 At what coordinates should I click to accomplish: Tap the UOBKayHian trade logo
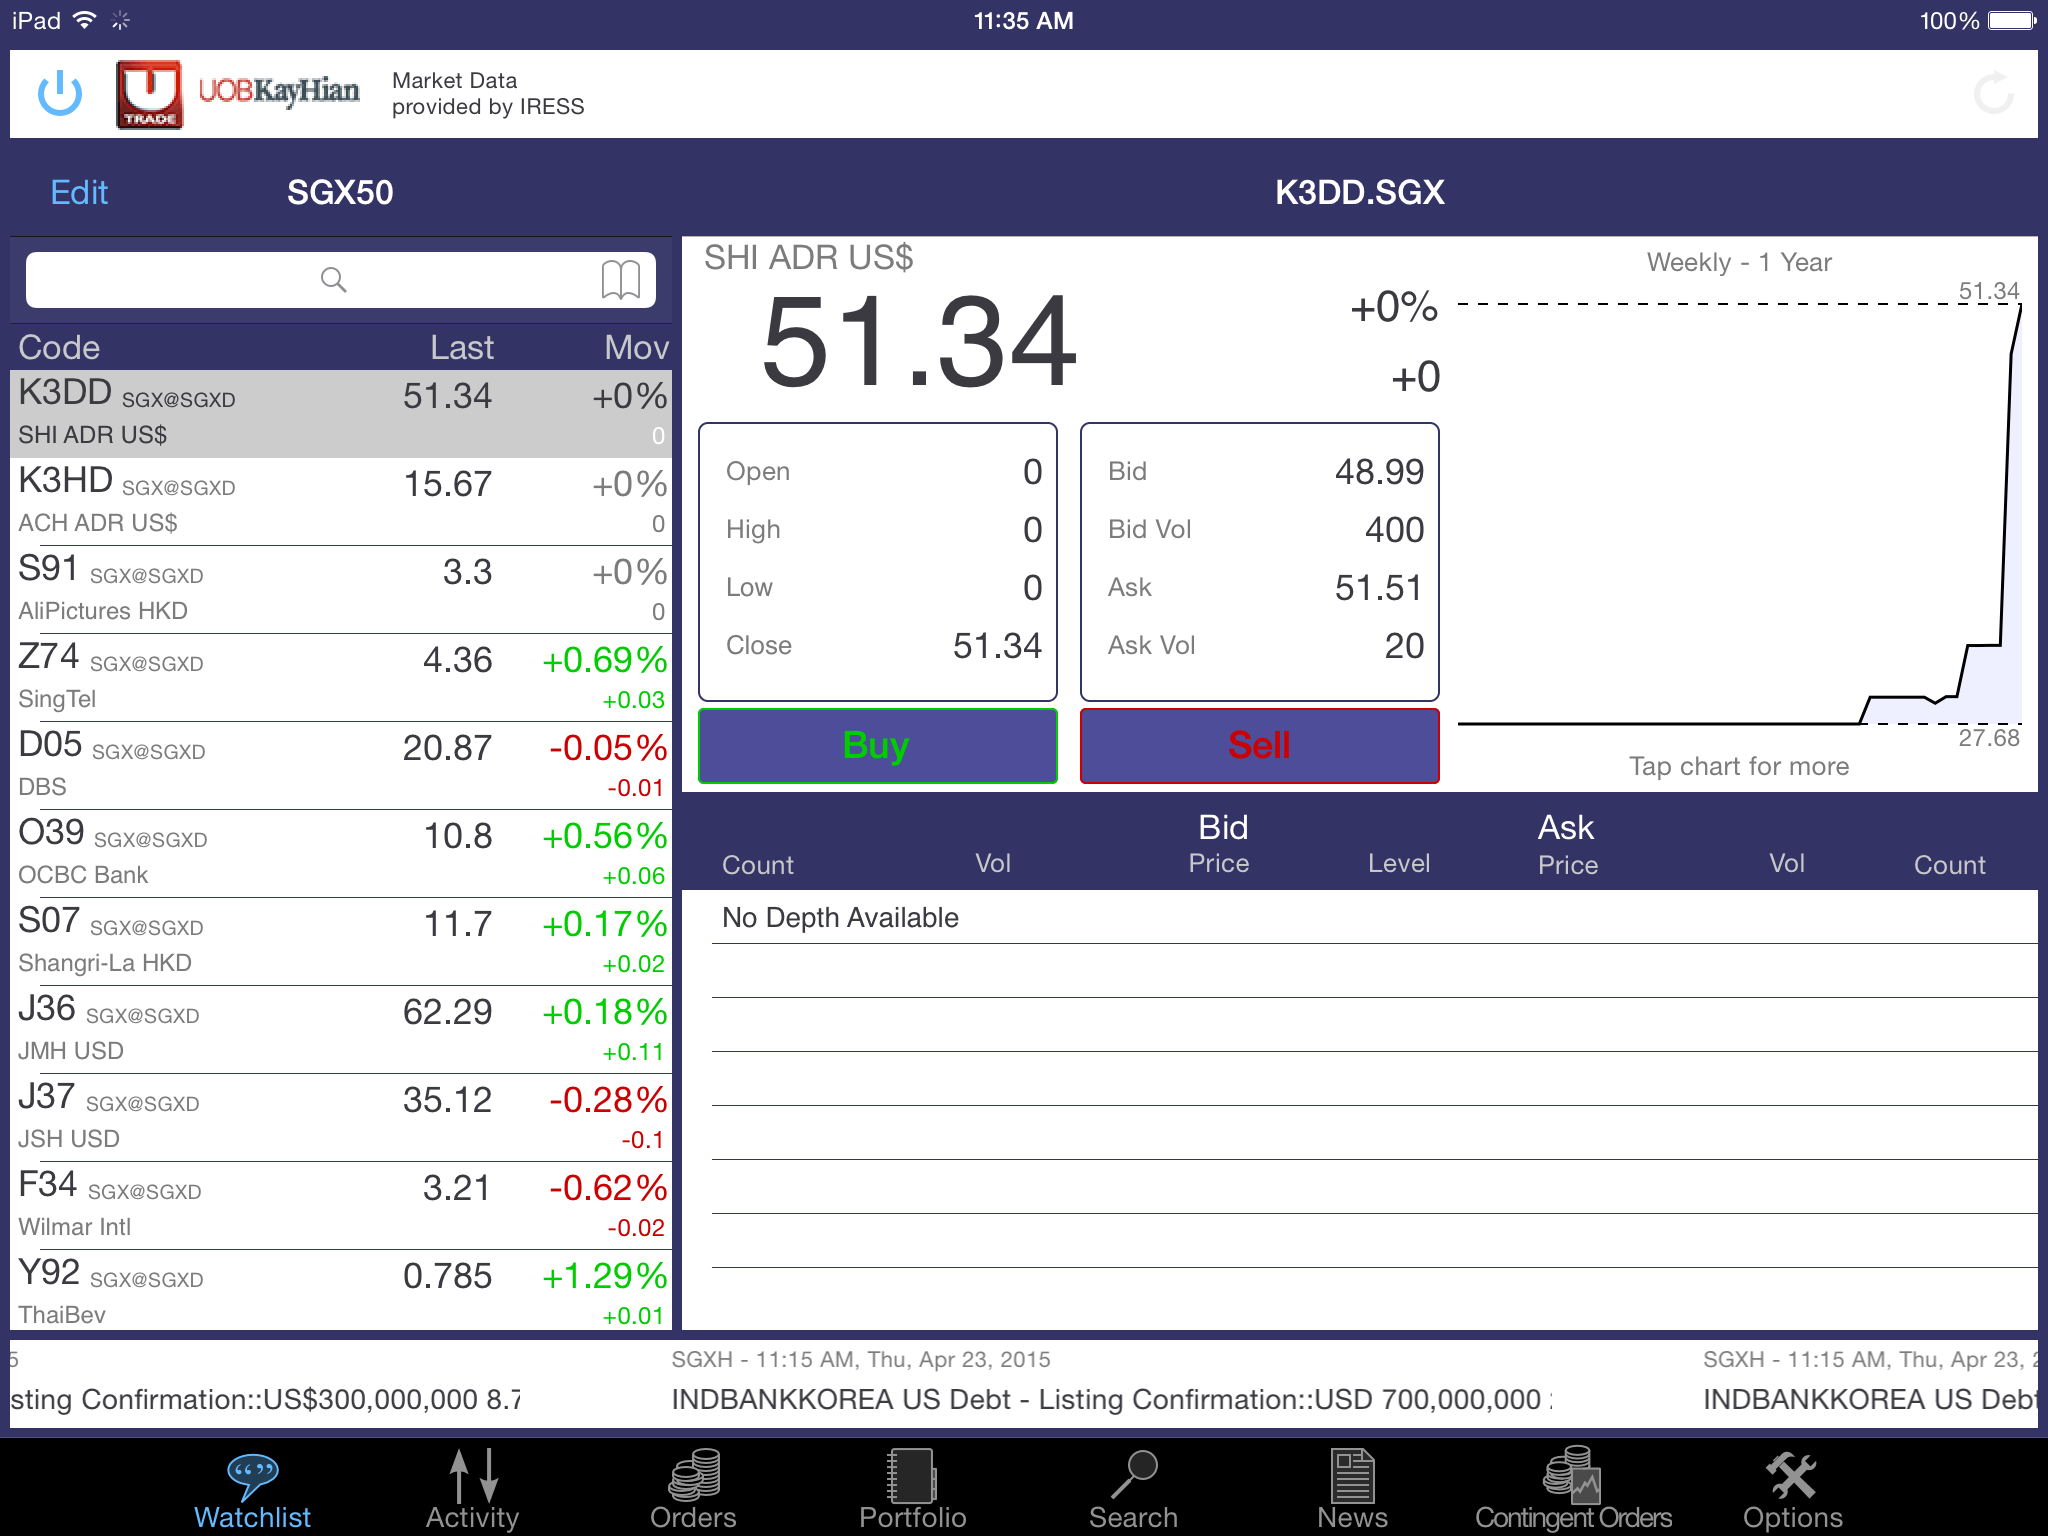point(238,94)
